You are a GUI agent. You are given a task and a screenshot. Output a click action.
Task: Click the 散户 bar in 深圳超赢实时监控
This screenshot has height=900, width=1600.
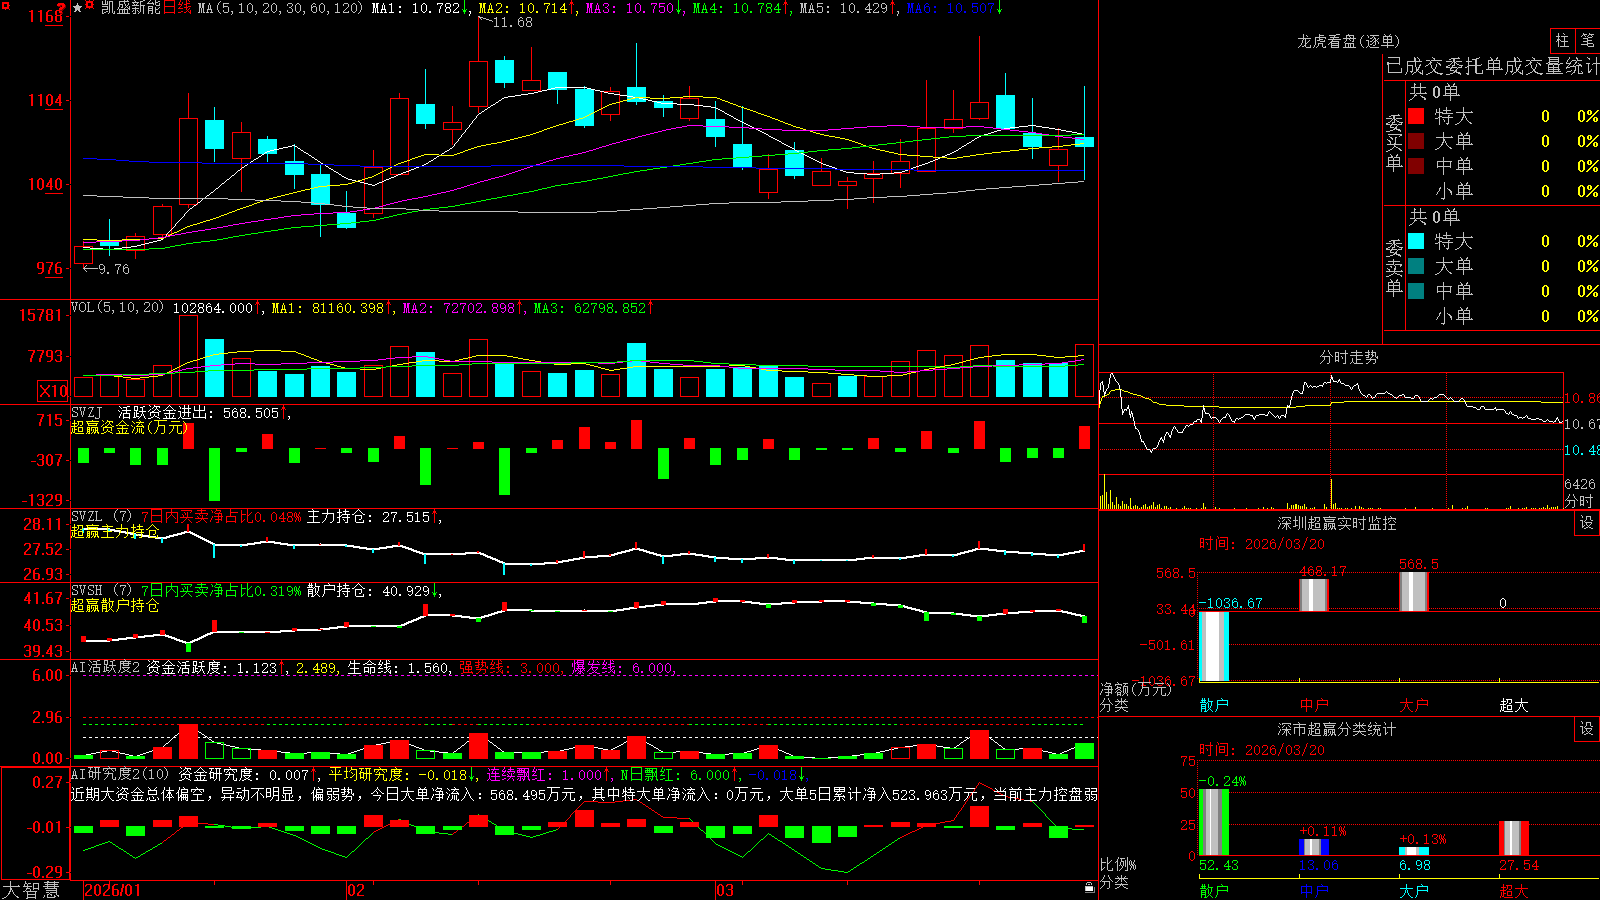tap(1214, 646)
